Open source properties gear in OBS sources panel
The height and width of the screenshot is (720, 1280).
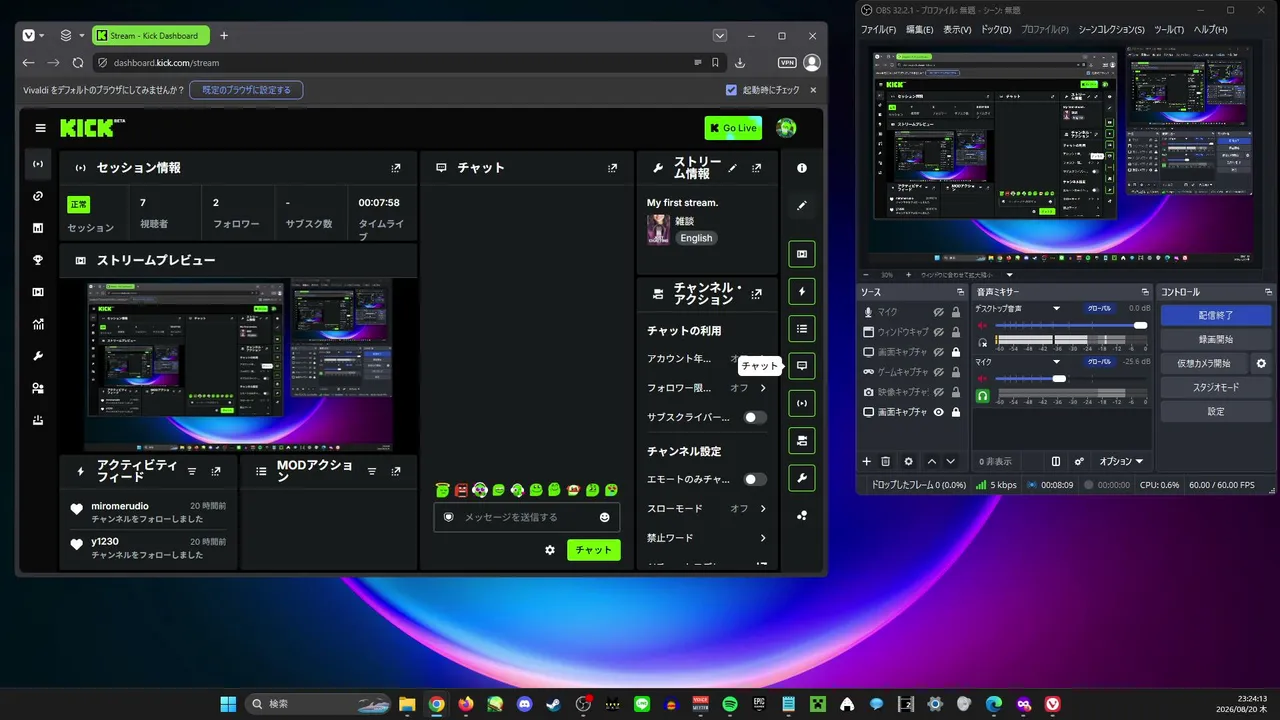pos(908,461)
